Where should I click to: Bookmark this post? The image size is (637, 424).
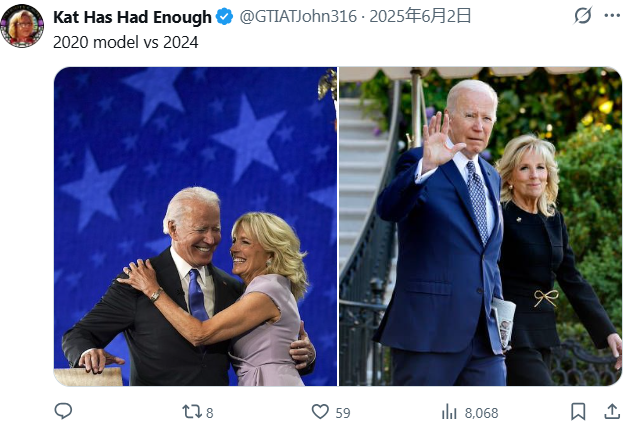pyautogui.click(x=578, y=411)
